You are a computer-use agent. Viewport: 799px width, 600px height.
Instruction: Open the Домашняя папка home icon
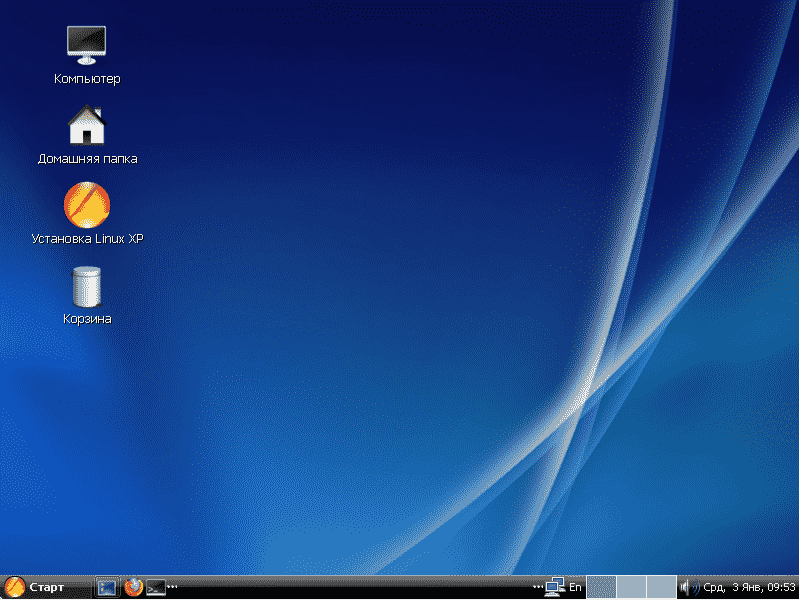[x=86, y=126]
